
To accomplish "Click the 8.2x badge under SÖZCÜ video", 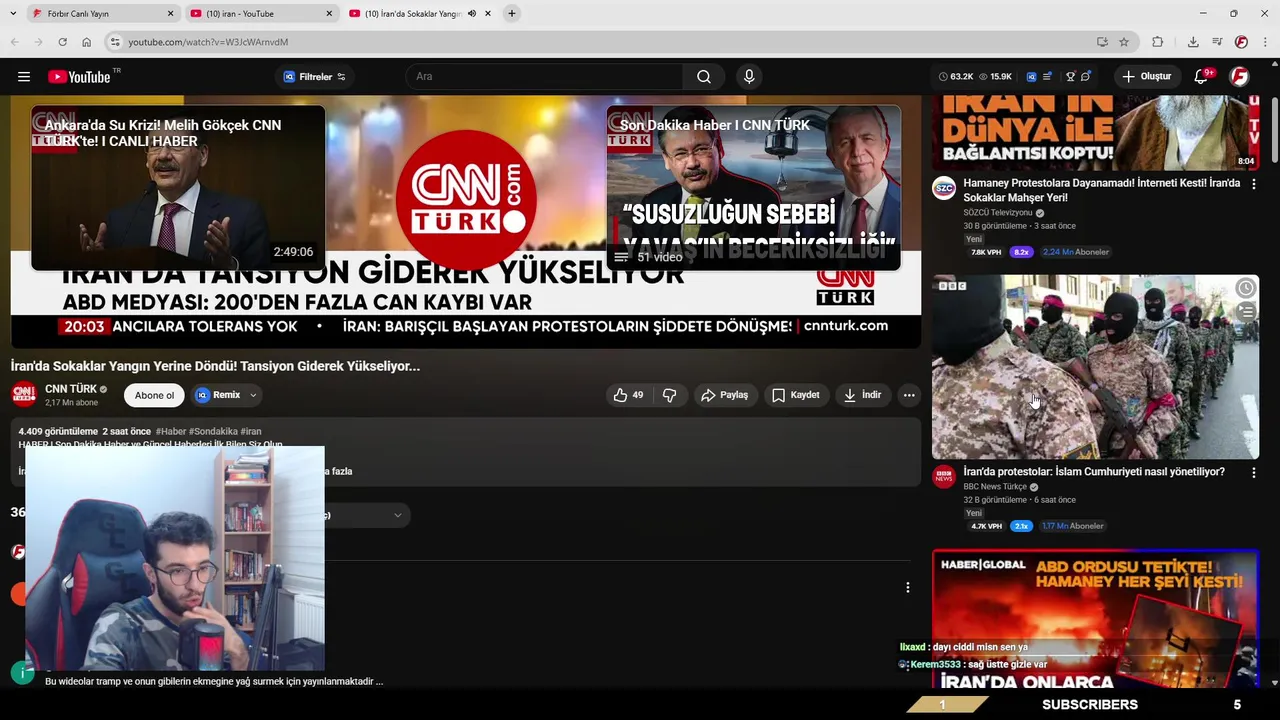I will (1021, 252).
